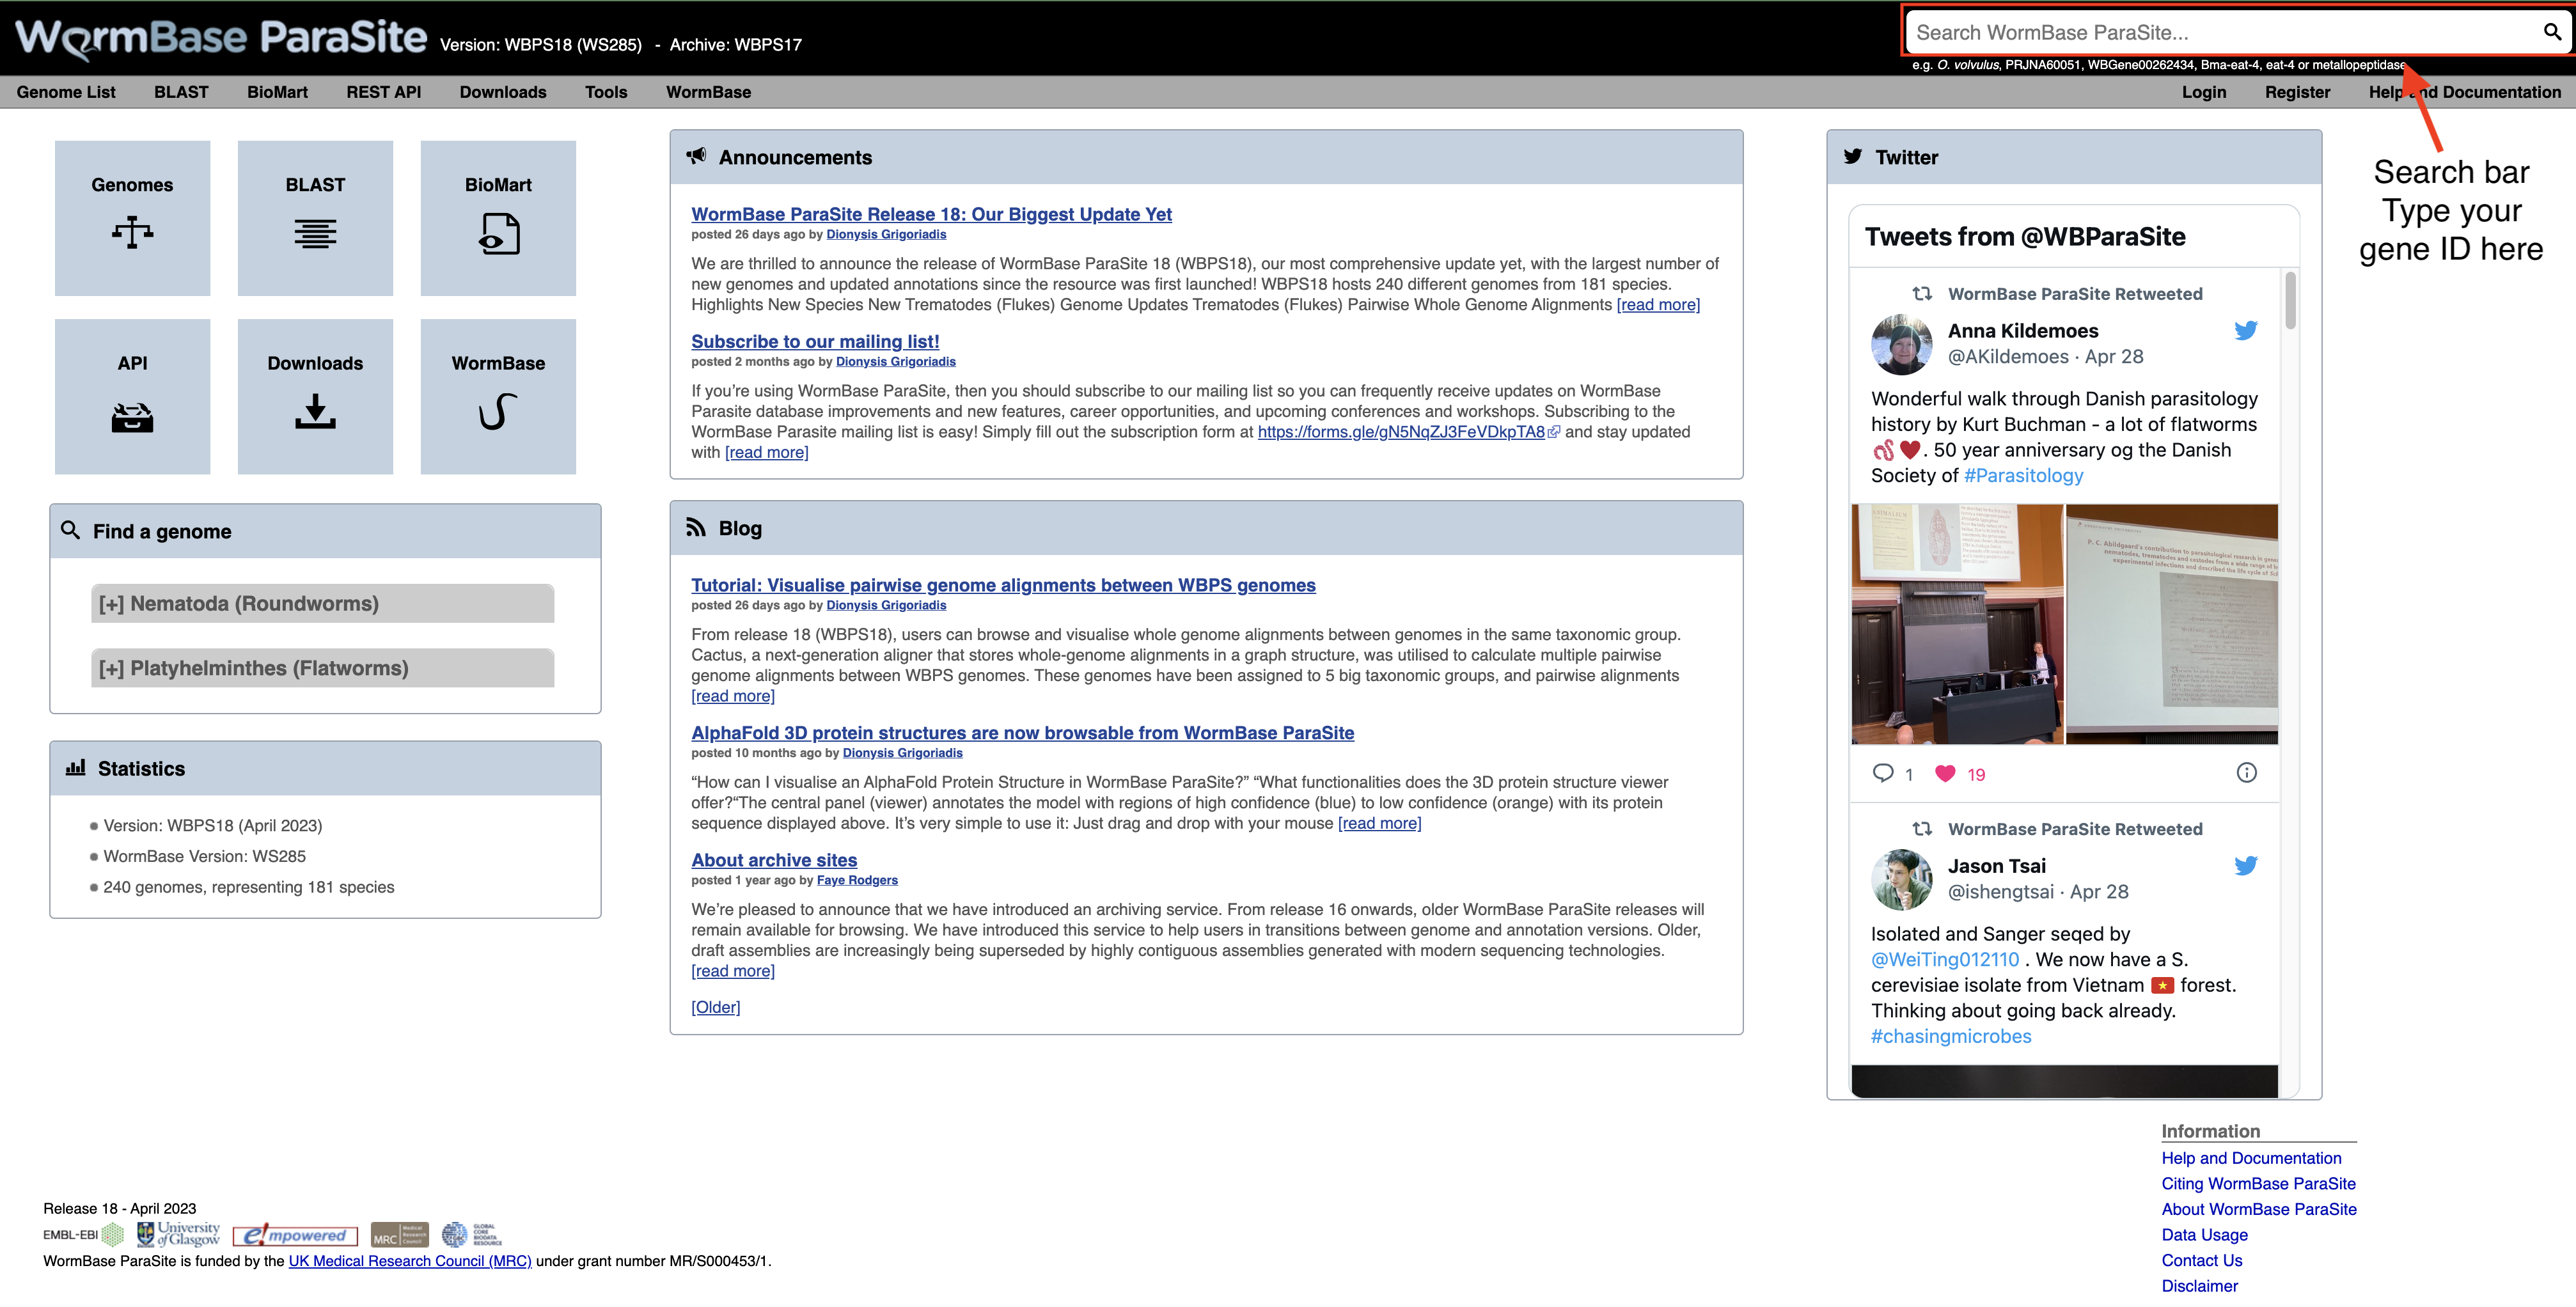Screen dimensions: 2576x1307
Task: Click Jason Tsai's profile avatar
Action: [x=1901, y=879]
